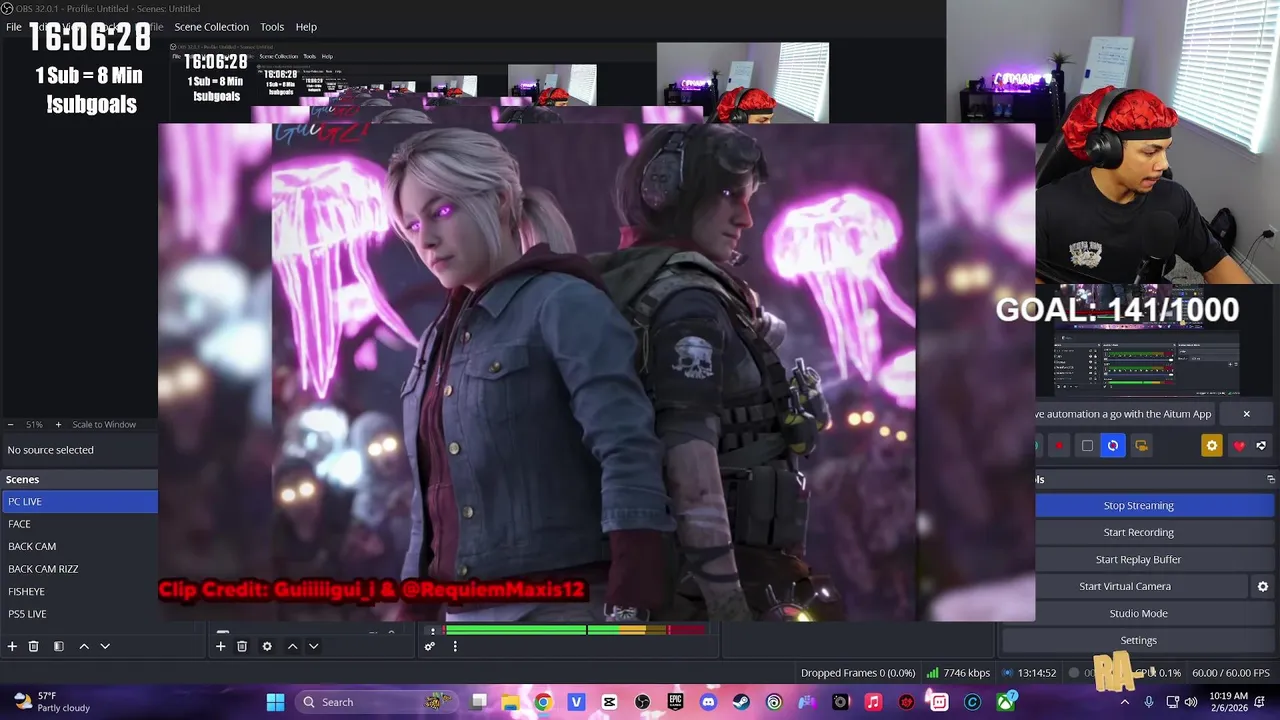Click Start Recording
This screenshot has width=1280, height=720.
(x=1138, y=533)
